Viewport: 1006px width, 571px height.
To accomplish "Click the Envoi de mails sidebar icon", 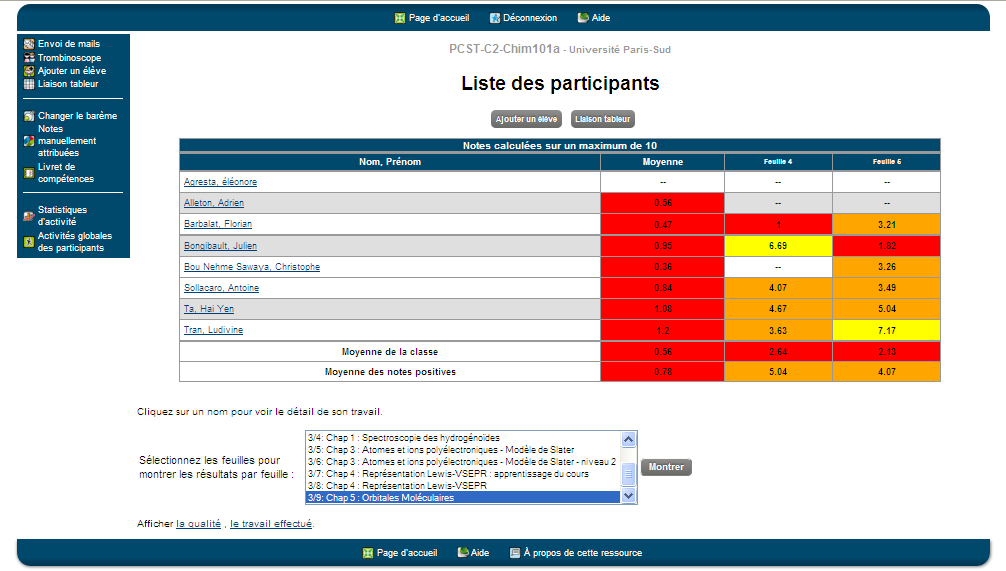I will click(29, 44).
